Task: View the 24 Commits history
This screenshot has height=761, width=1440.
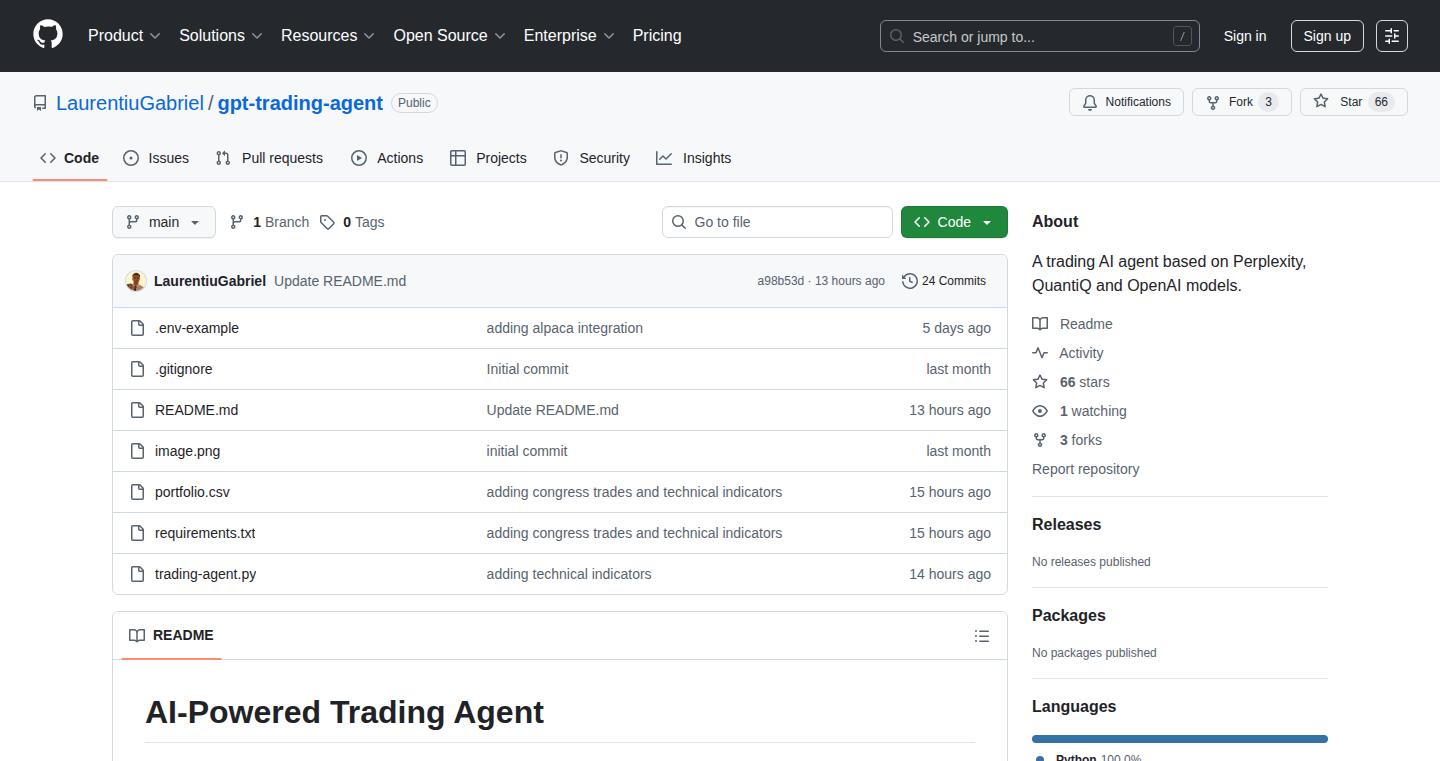Action: click(x=944, y=281)
